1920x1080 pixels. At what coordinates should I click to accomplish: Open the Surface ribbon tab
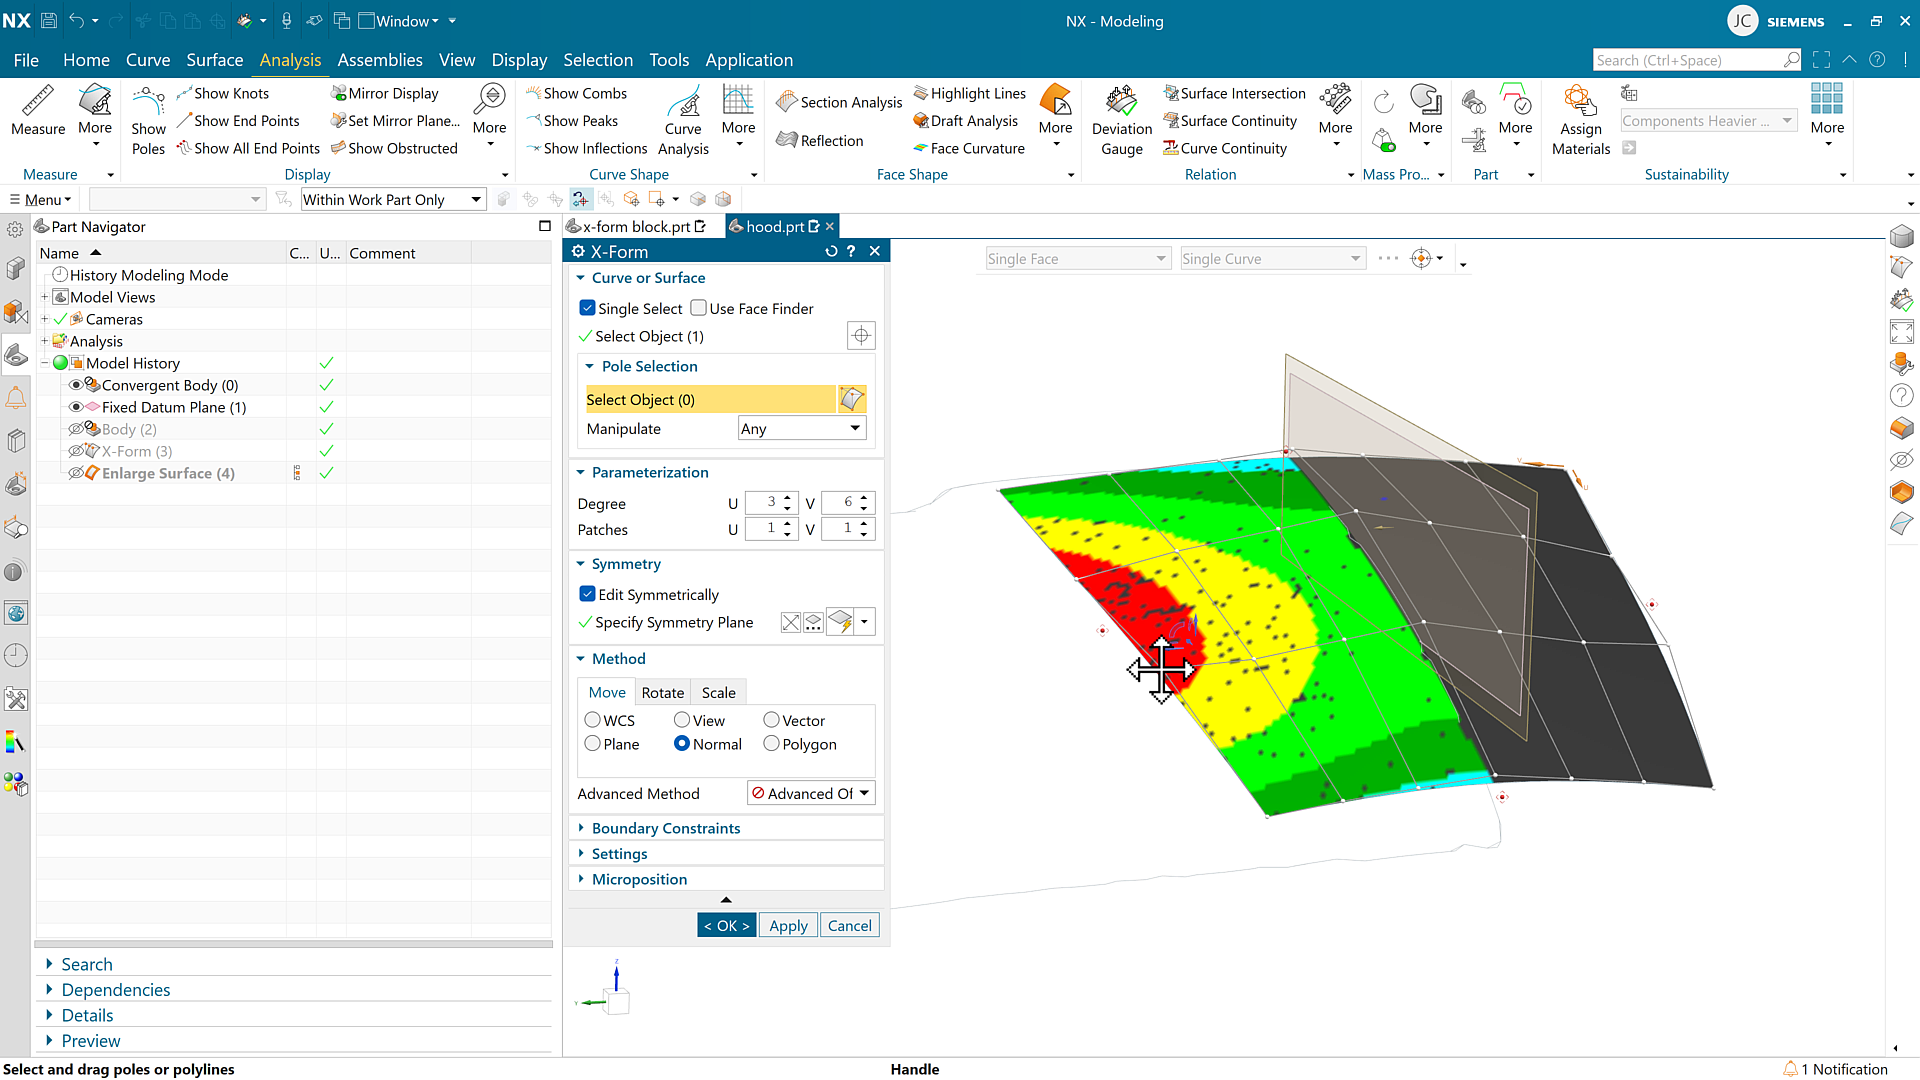pyautogui.click(x=214, y=60)
